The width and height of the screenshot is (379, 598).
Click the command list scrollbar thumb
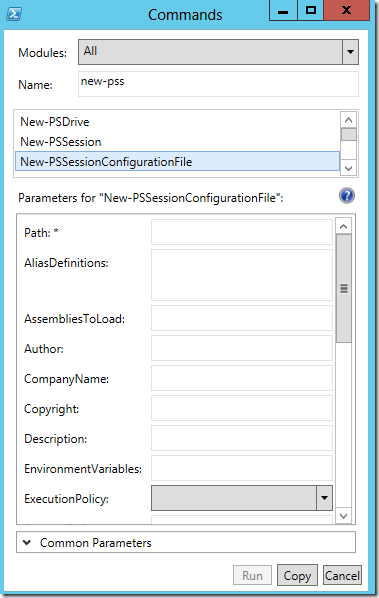(348, 135)
